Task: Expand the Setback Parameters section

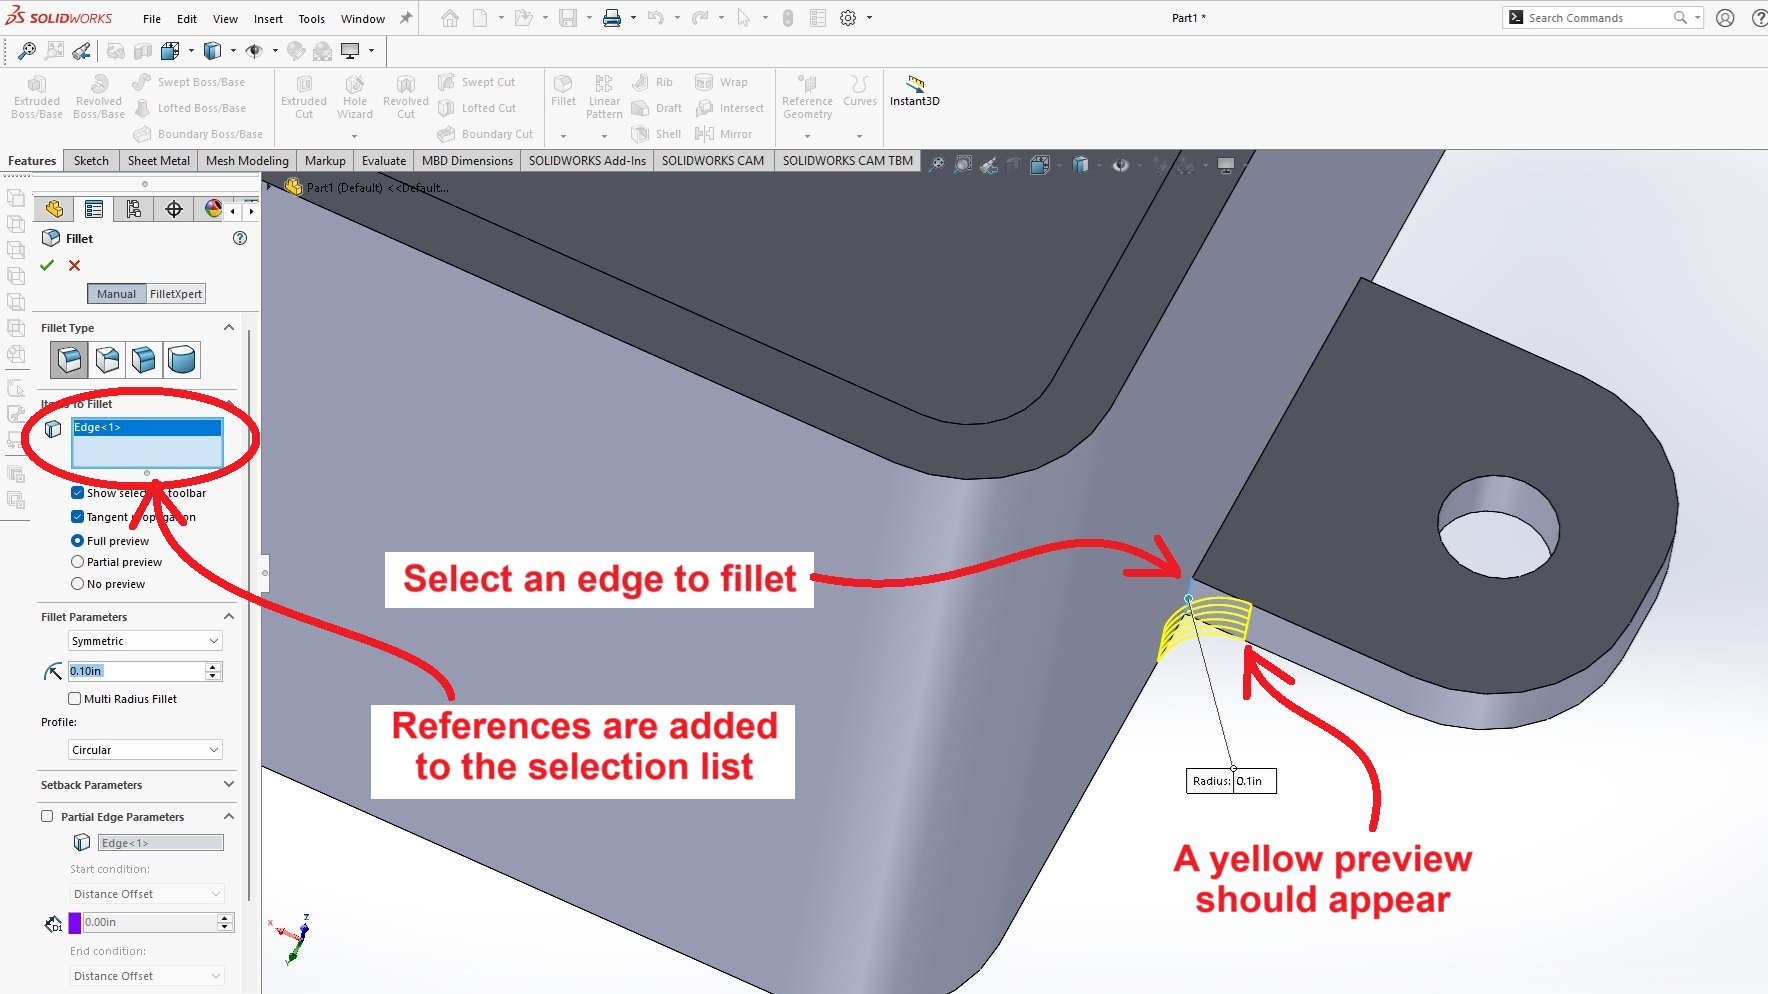Action: pyautogui.click(x=229, y=785)
